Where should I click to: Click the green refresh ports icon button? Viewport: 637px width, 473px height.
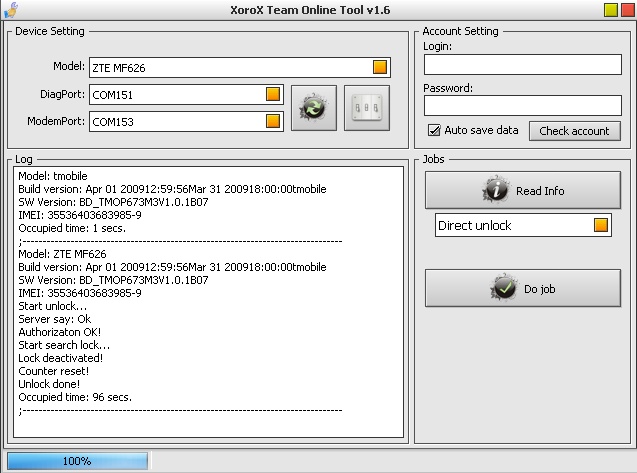point(313,109)
